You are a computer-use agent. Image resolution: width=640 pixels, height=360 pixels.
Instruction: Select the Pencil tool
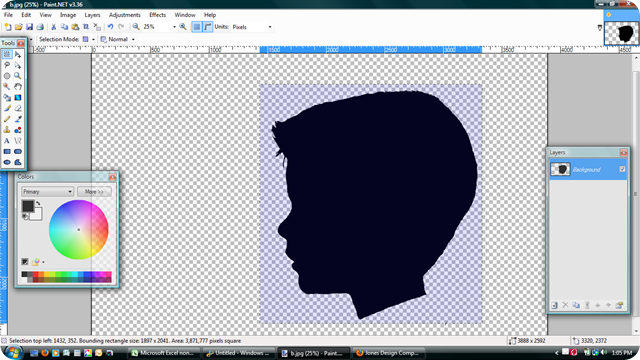click(7, 119)
